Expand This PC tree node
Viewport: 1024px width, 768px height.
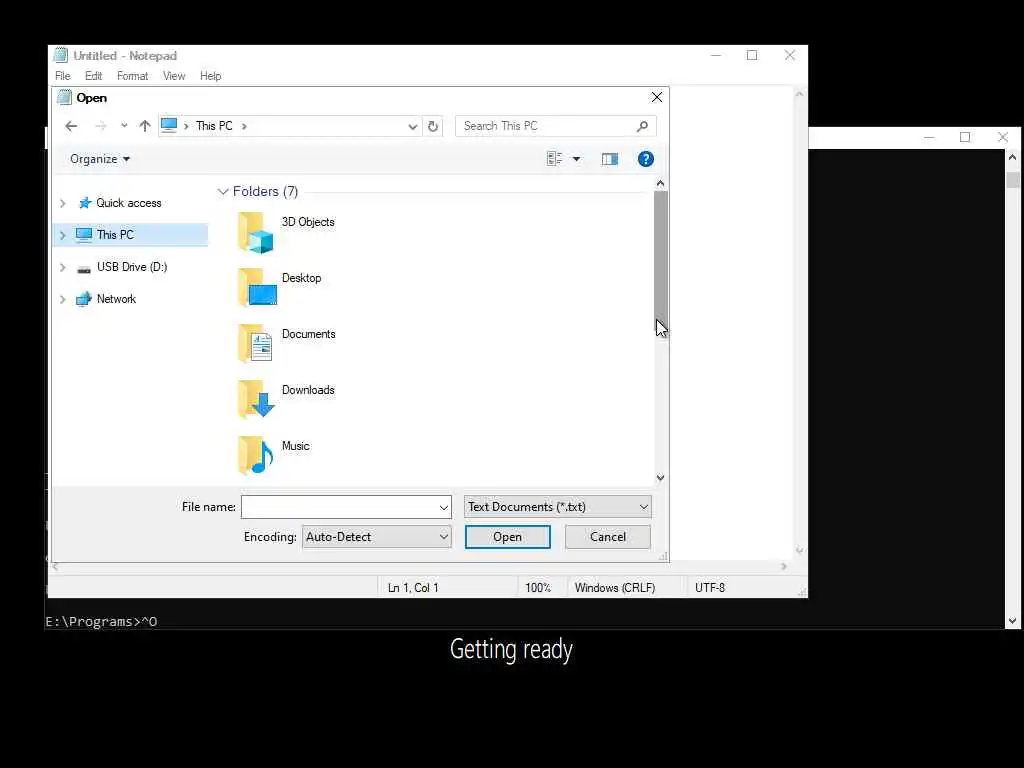pyautogui.click(x=63, y=235)
